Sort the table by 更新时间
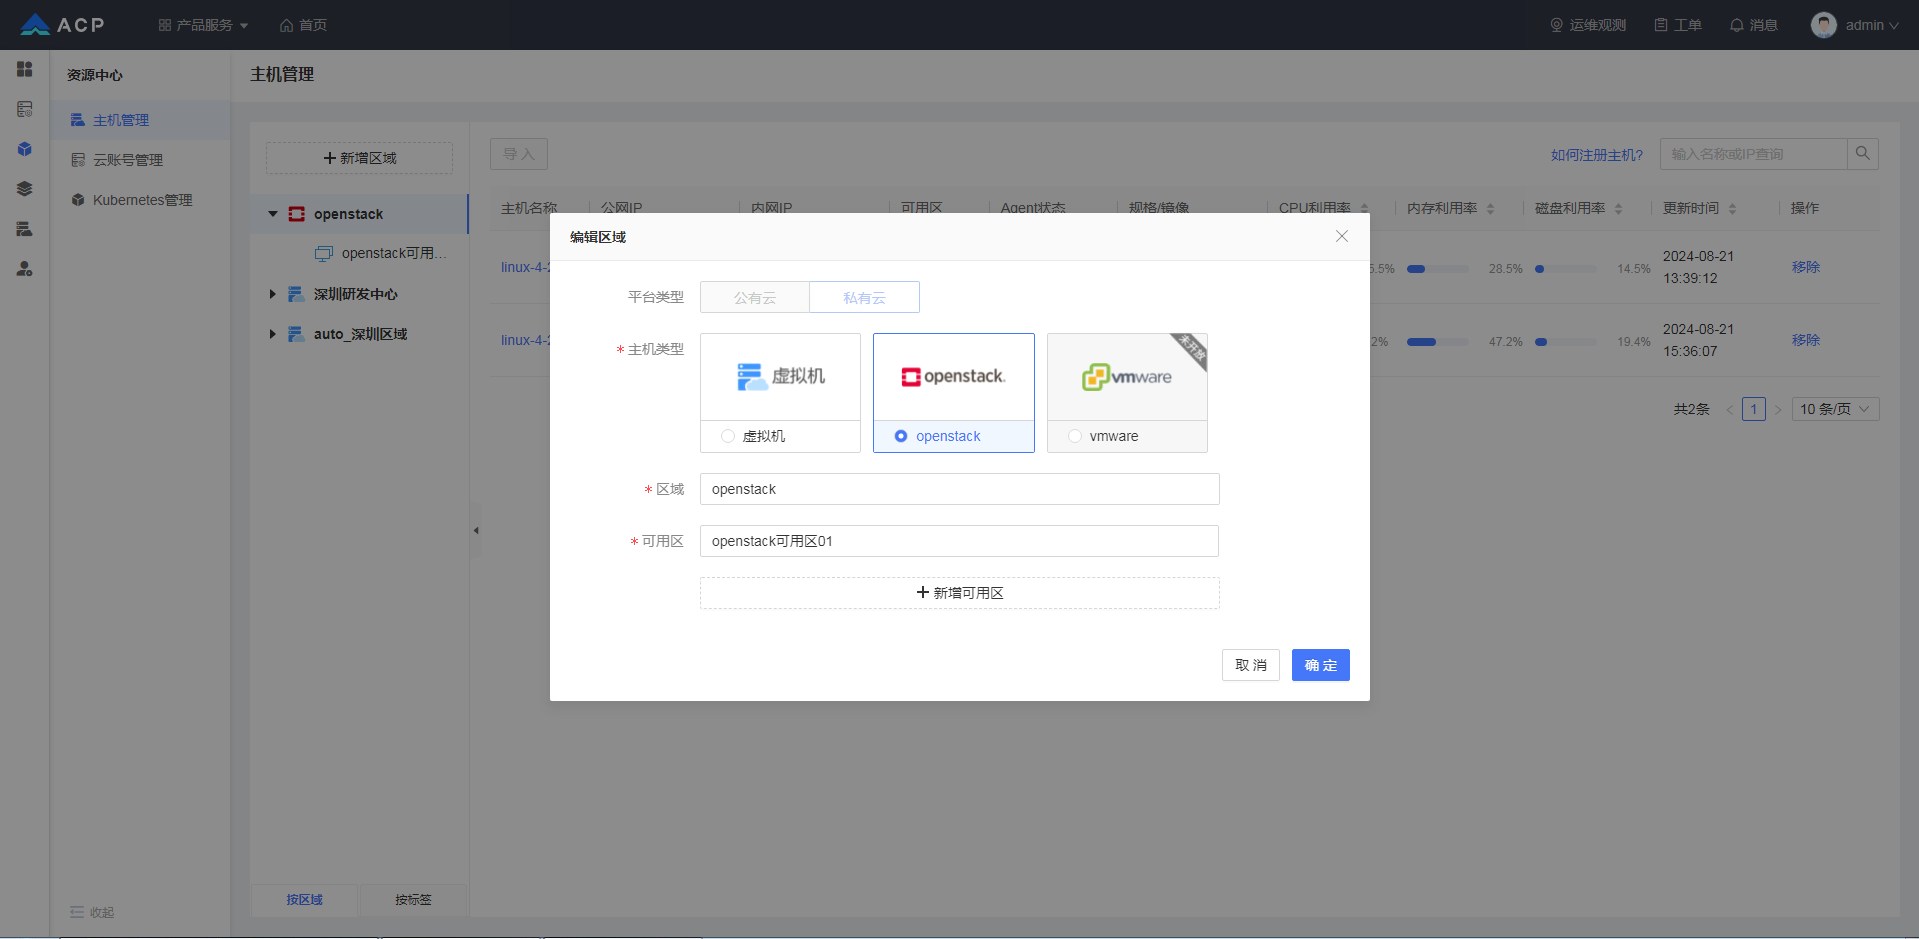The image size is (1919, 939). click(1732, 208)
